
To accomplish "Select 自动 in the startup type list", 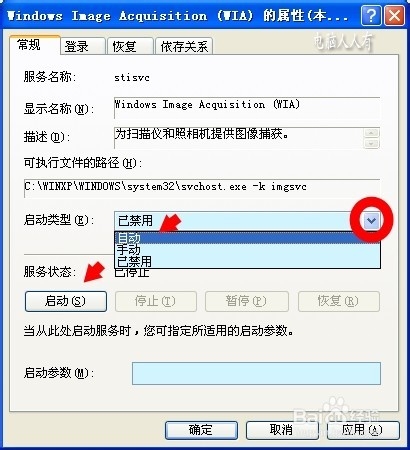I will pyautogui.click(x=247, y=238).
